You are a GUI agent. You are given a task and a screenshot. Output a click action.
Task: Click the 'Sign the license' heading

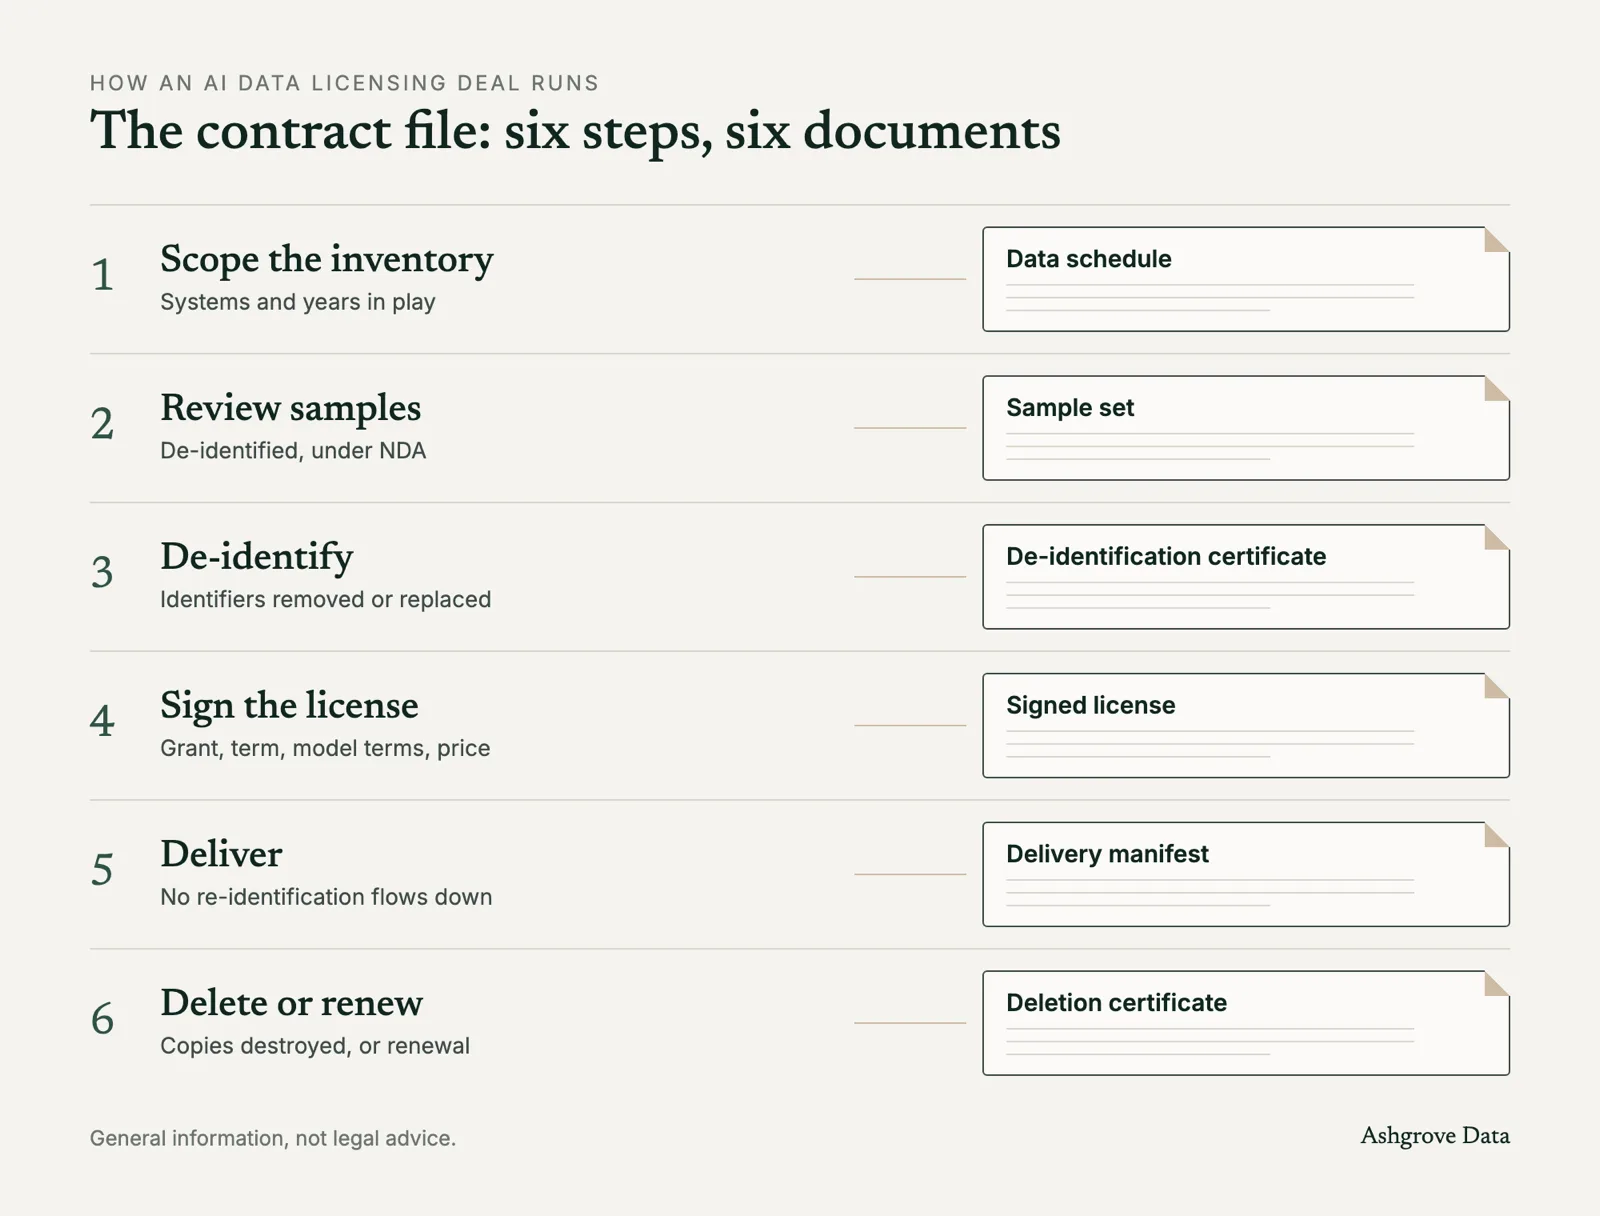(289, 706)
